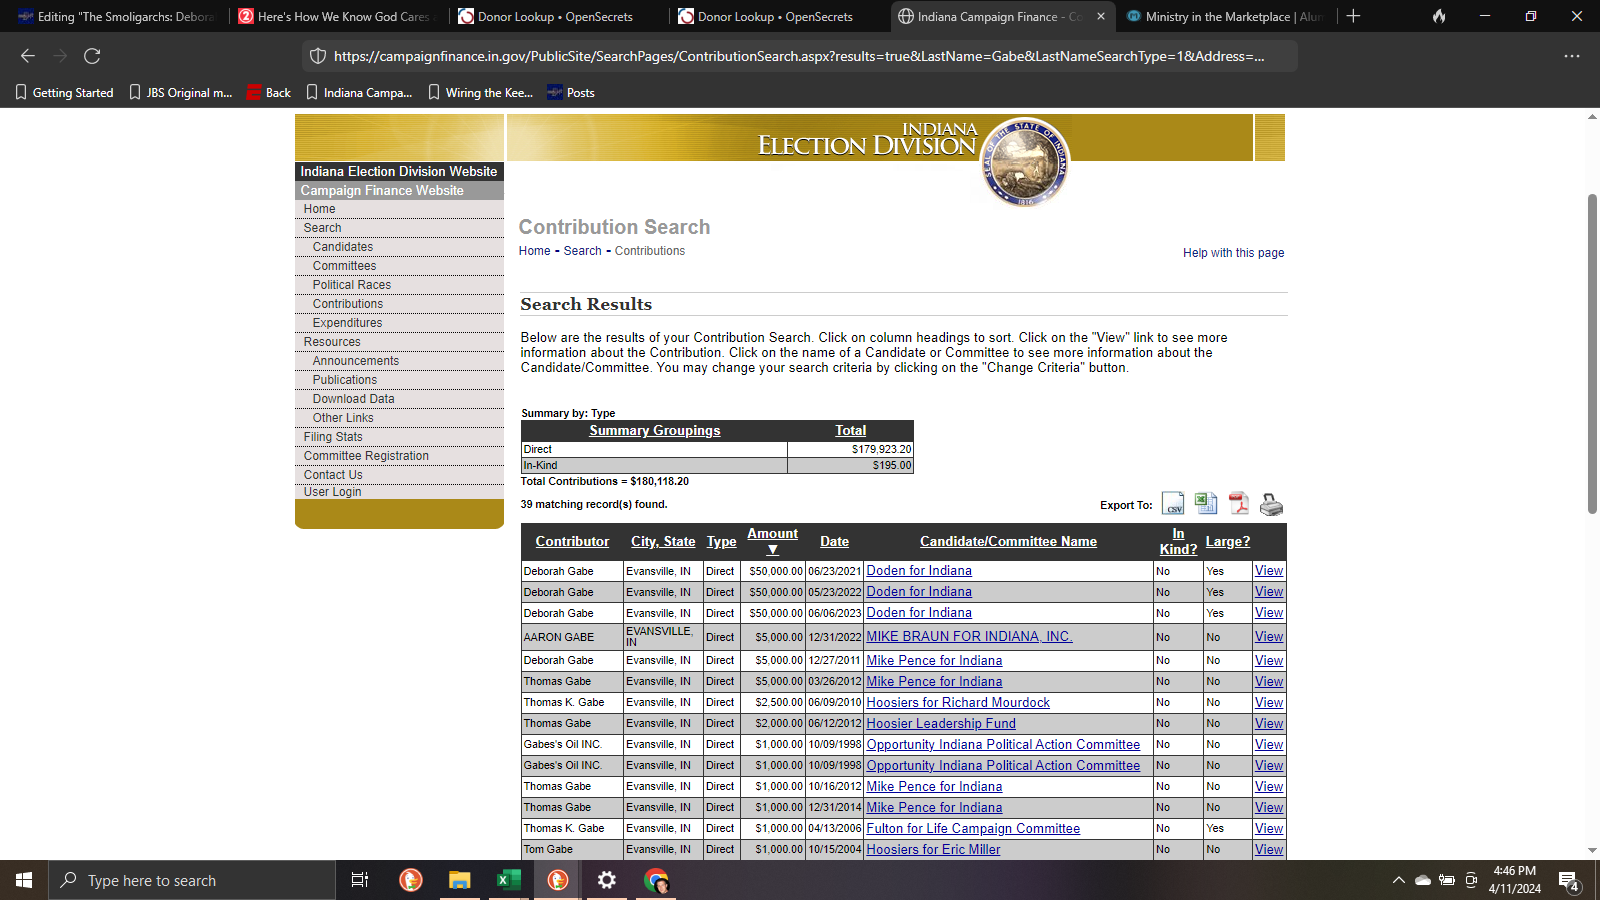The height and width of the screenshot is (900, 1600).
Task: Click the $179,923.20 Direct total cell
Action: (x=850, y=450)
